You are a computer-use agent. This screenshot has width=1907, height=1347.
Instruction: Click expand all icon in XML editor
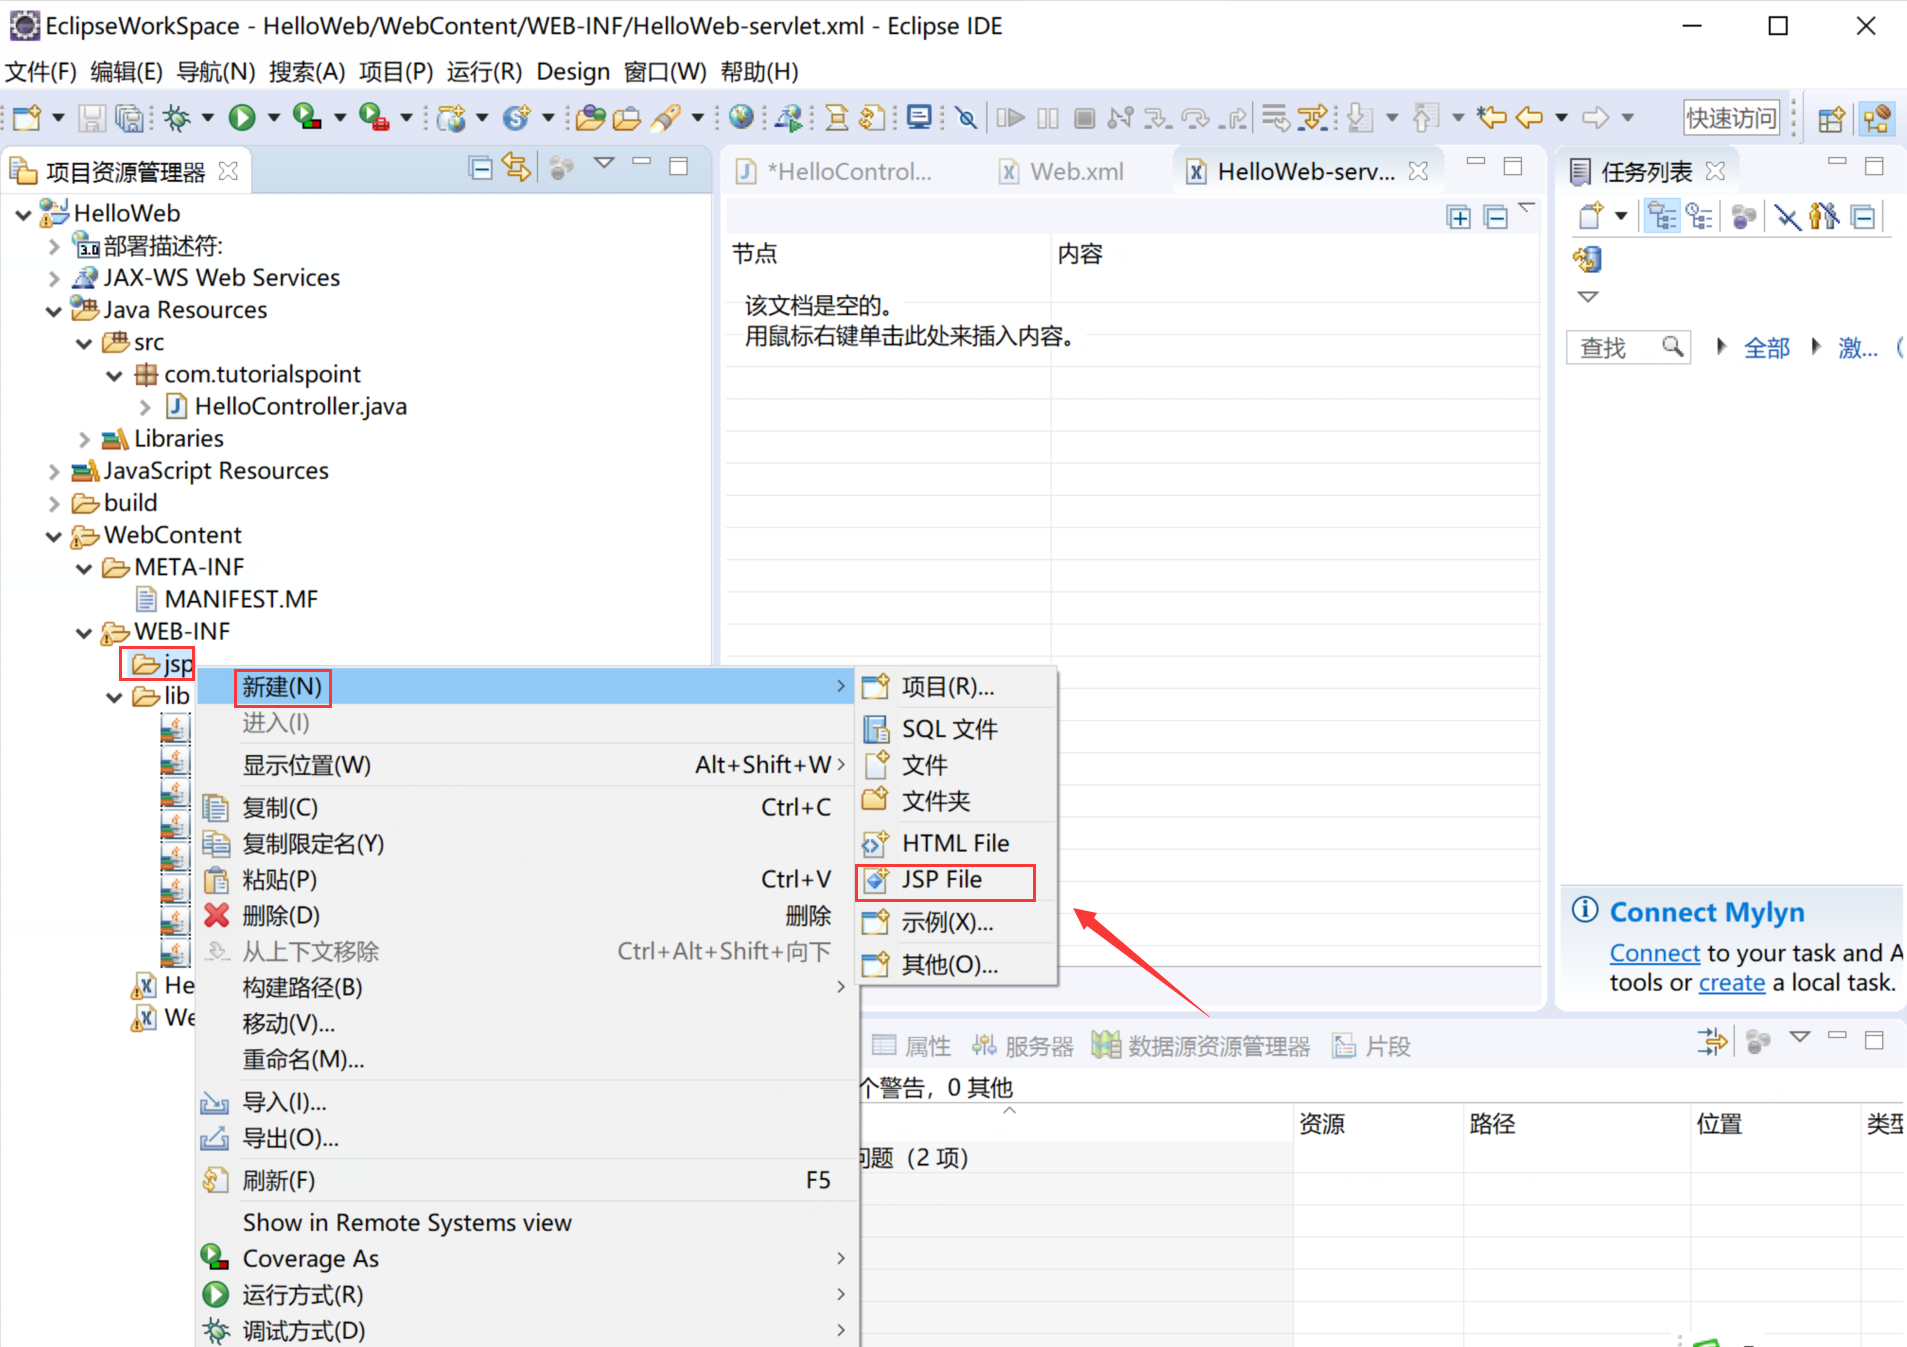click(x=1458, y=217)
